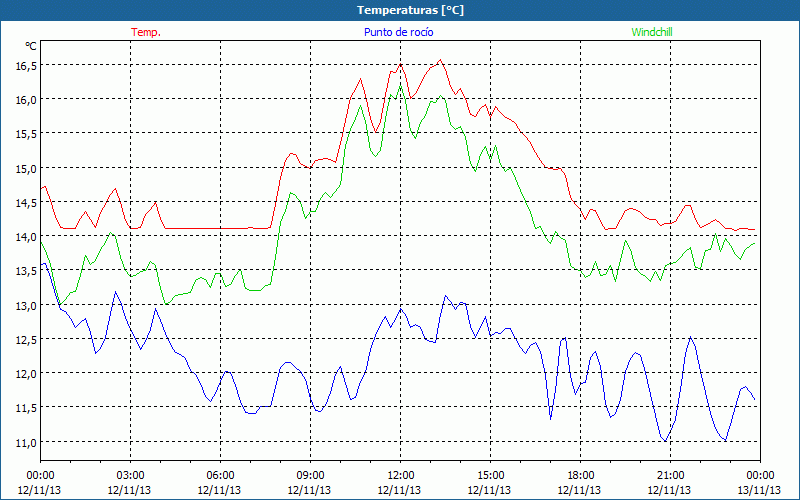Click the 13,0 y-axis value
This screenshot has height=500, width=800.
pos(26,305)
